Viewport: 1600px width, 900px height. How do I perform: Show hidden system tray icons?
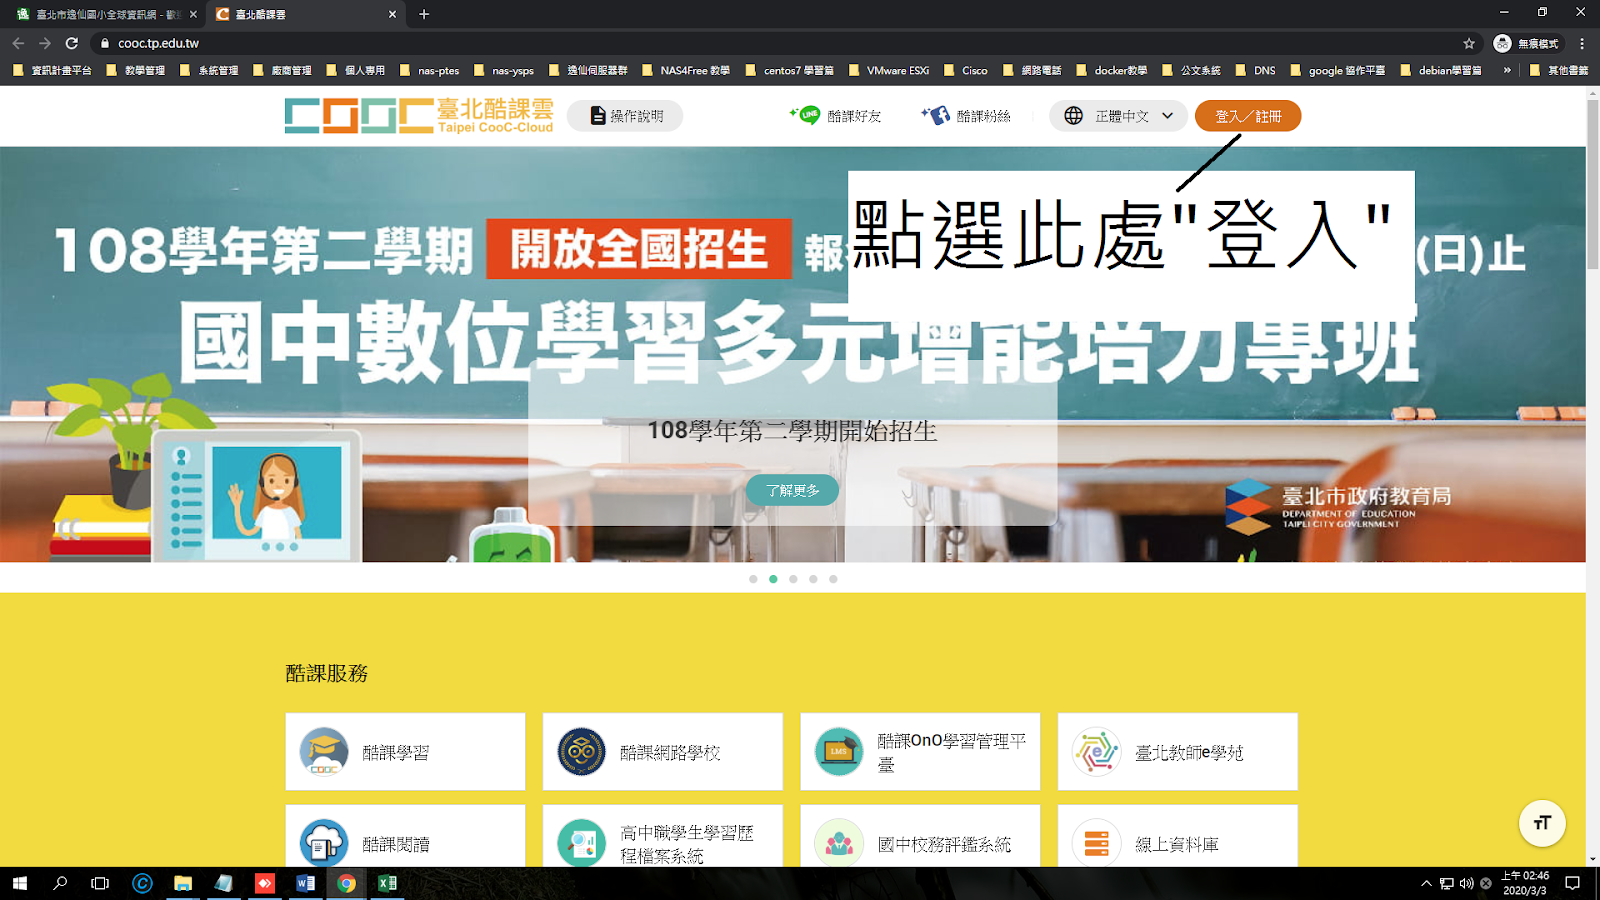[1426, 883]
